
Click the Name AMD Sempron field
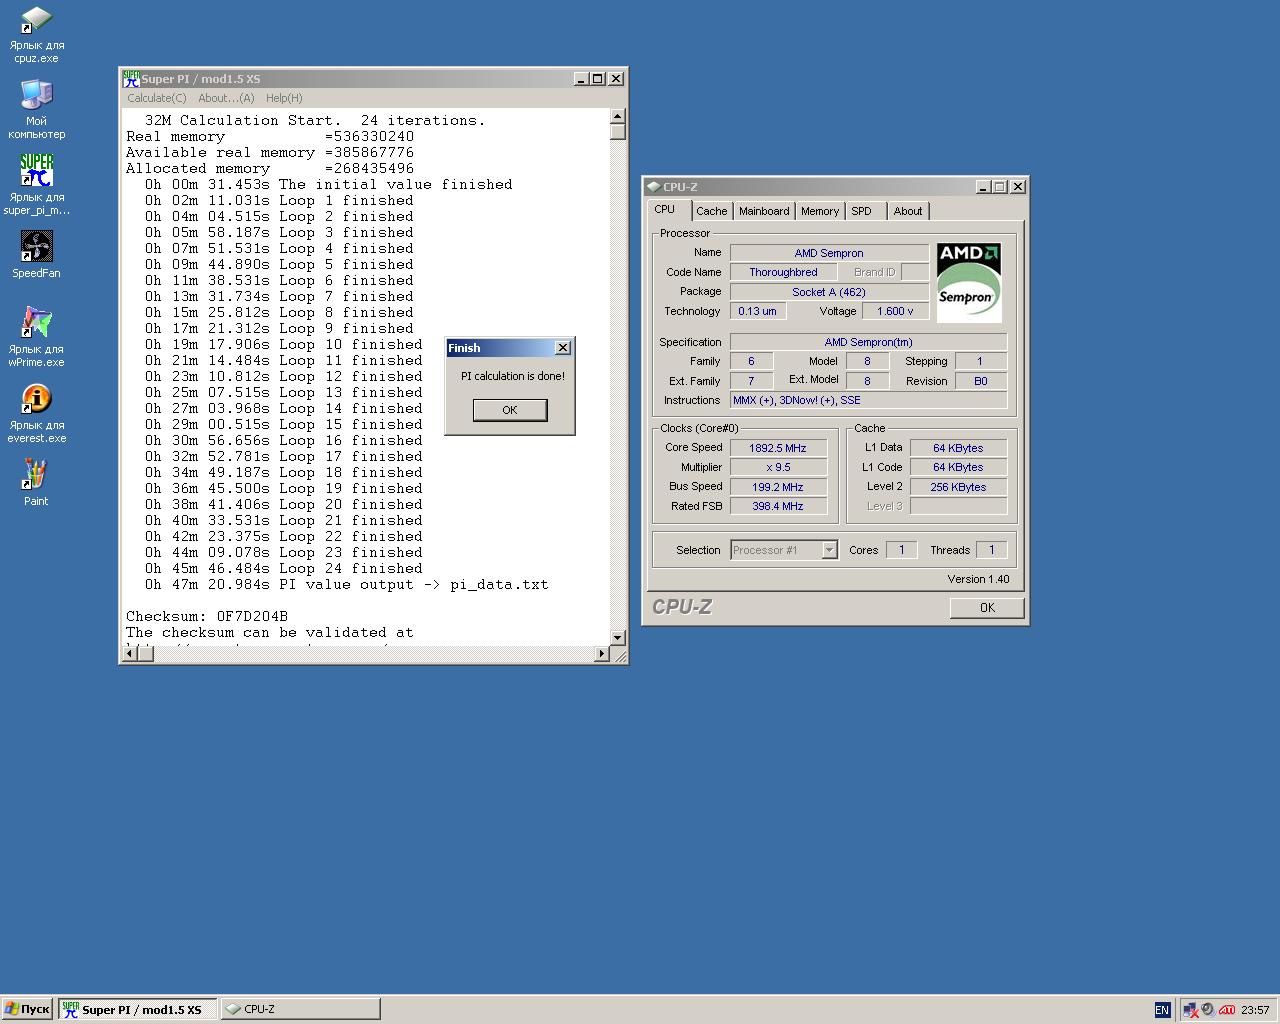point(829,253)
